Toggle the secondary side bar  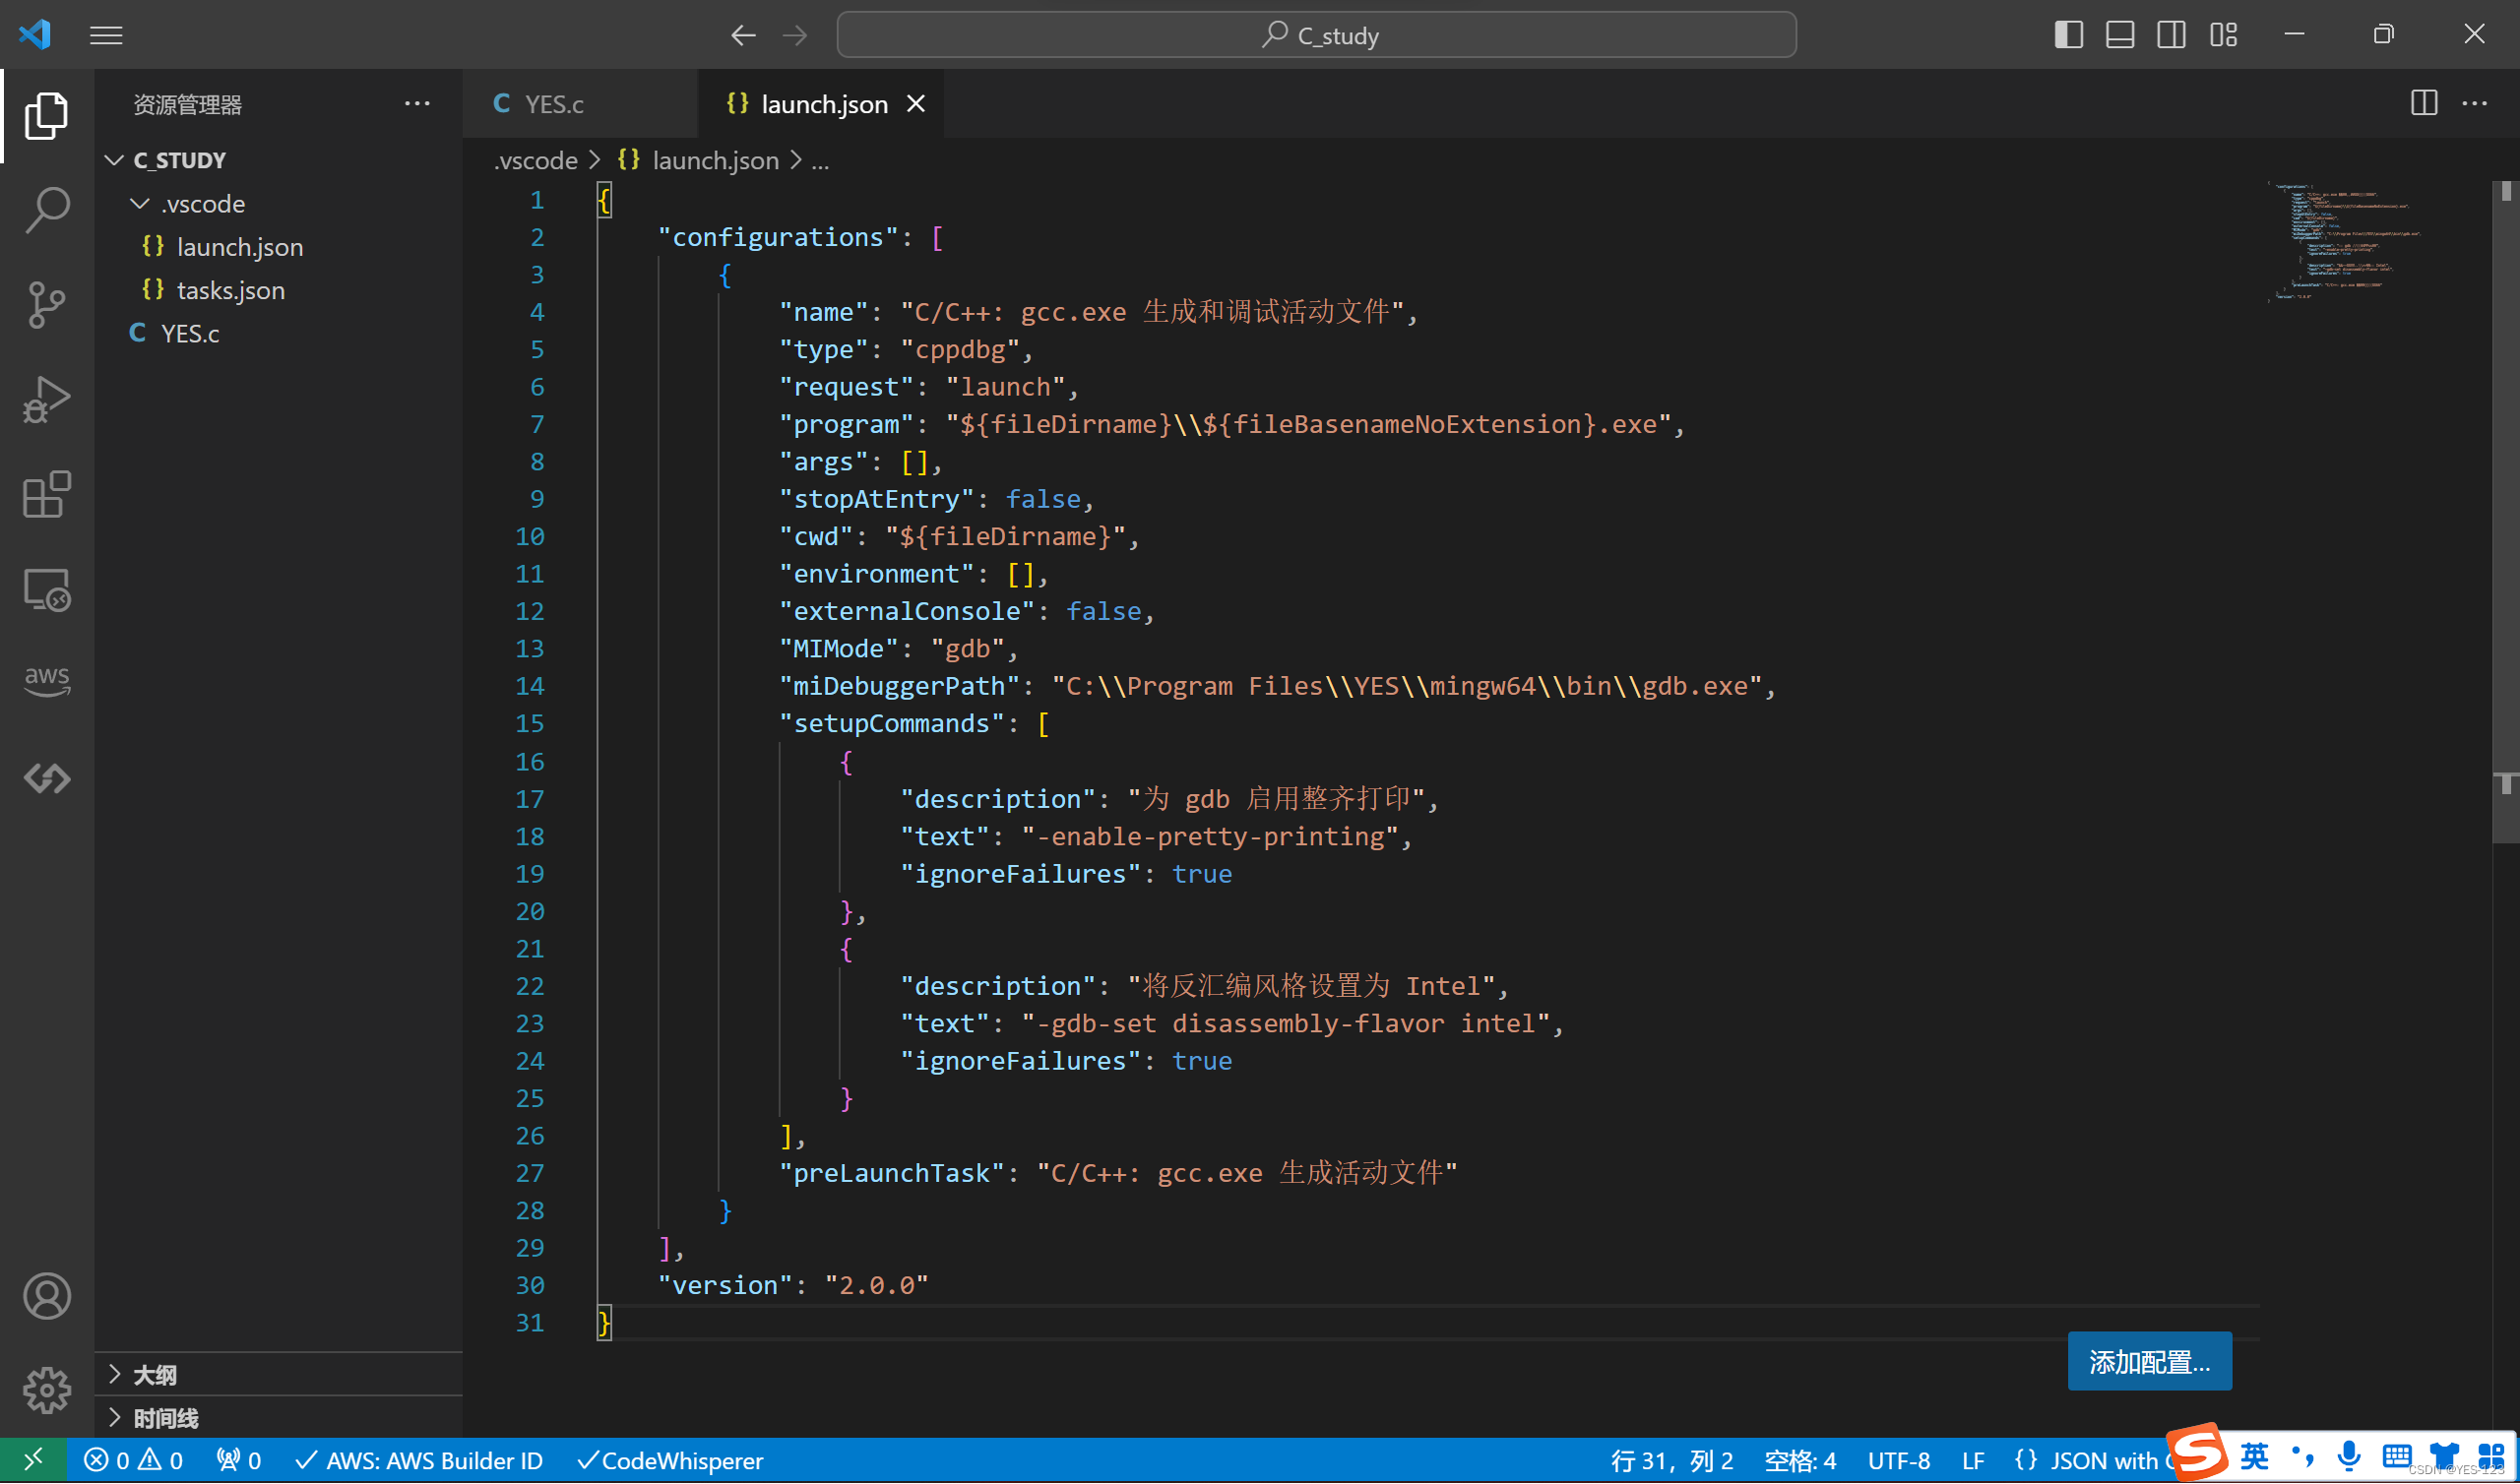click(2171, 35)
